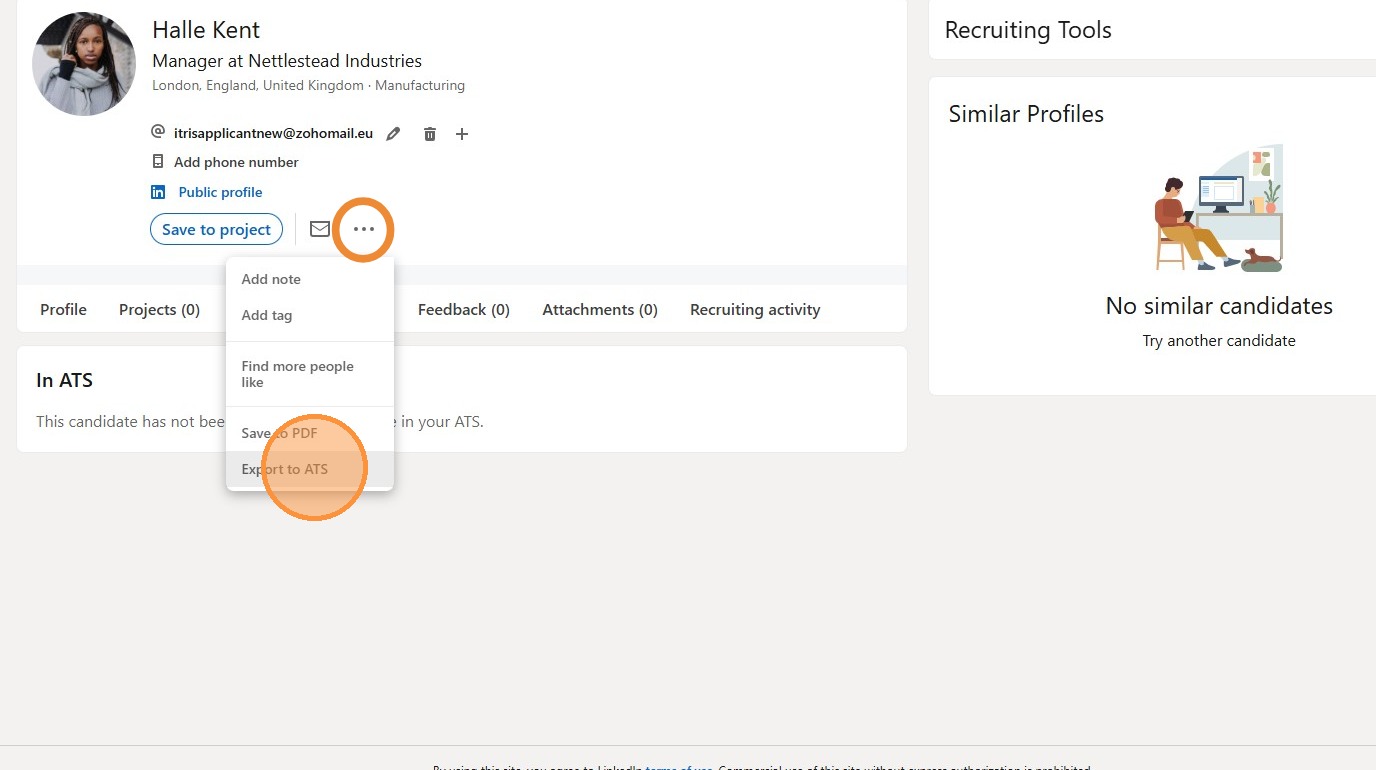Switch to the Feedback (0) tab
This screenshot has height=770, width=1376.
[x=464, y=310]
